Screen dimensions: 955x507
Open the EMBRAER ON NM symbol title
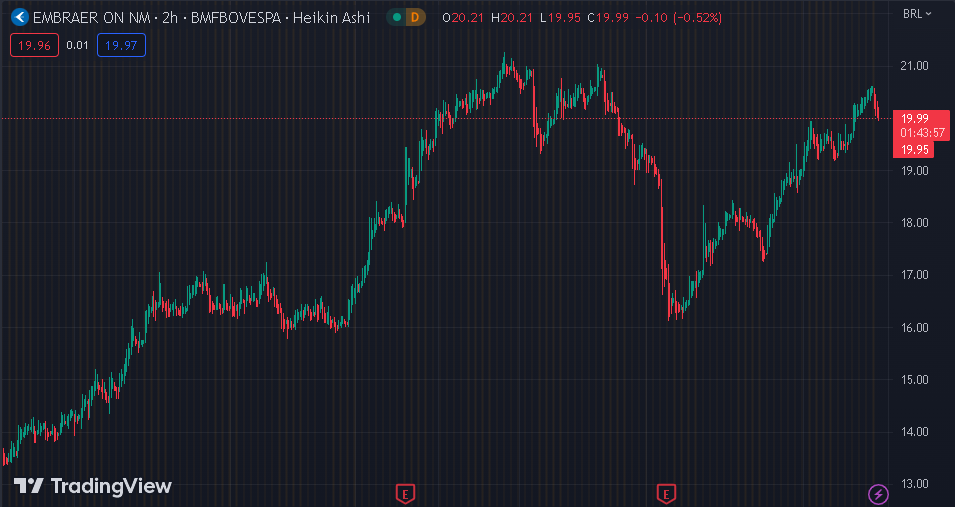[91, 18]
